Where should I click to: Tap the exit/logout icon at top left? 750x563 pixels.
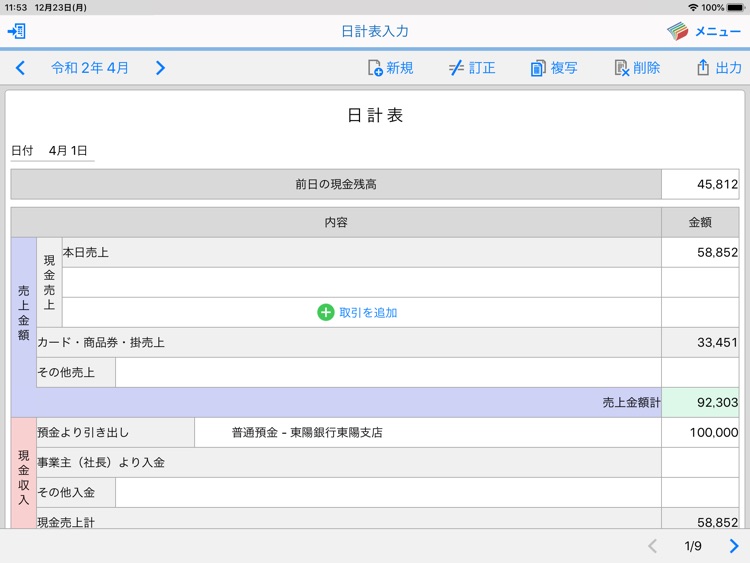coord(17,31)
